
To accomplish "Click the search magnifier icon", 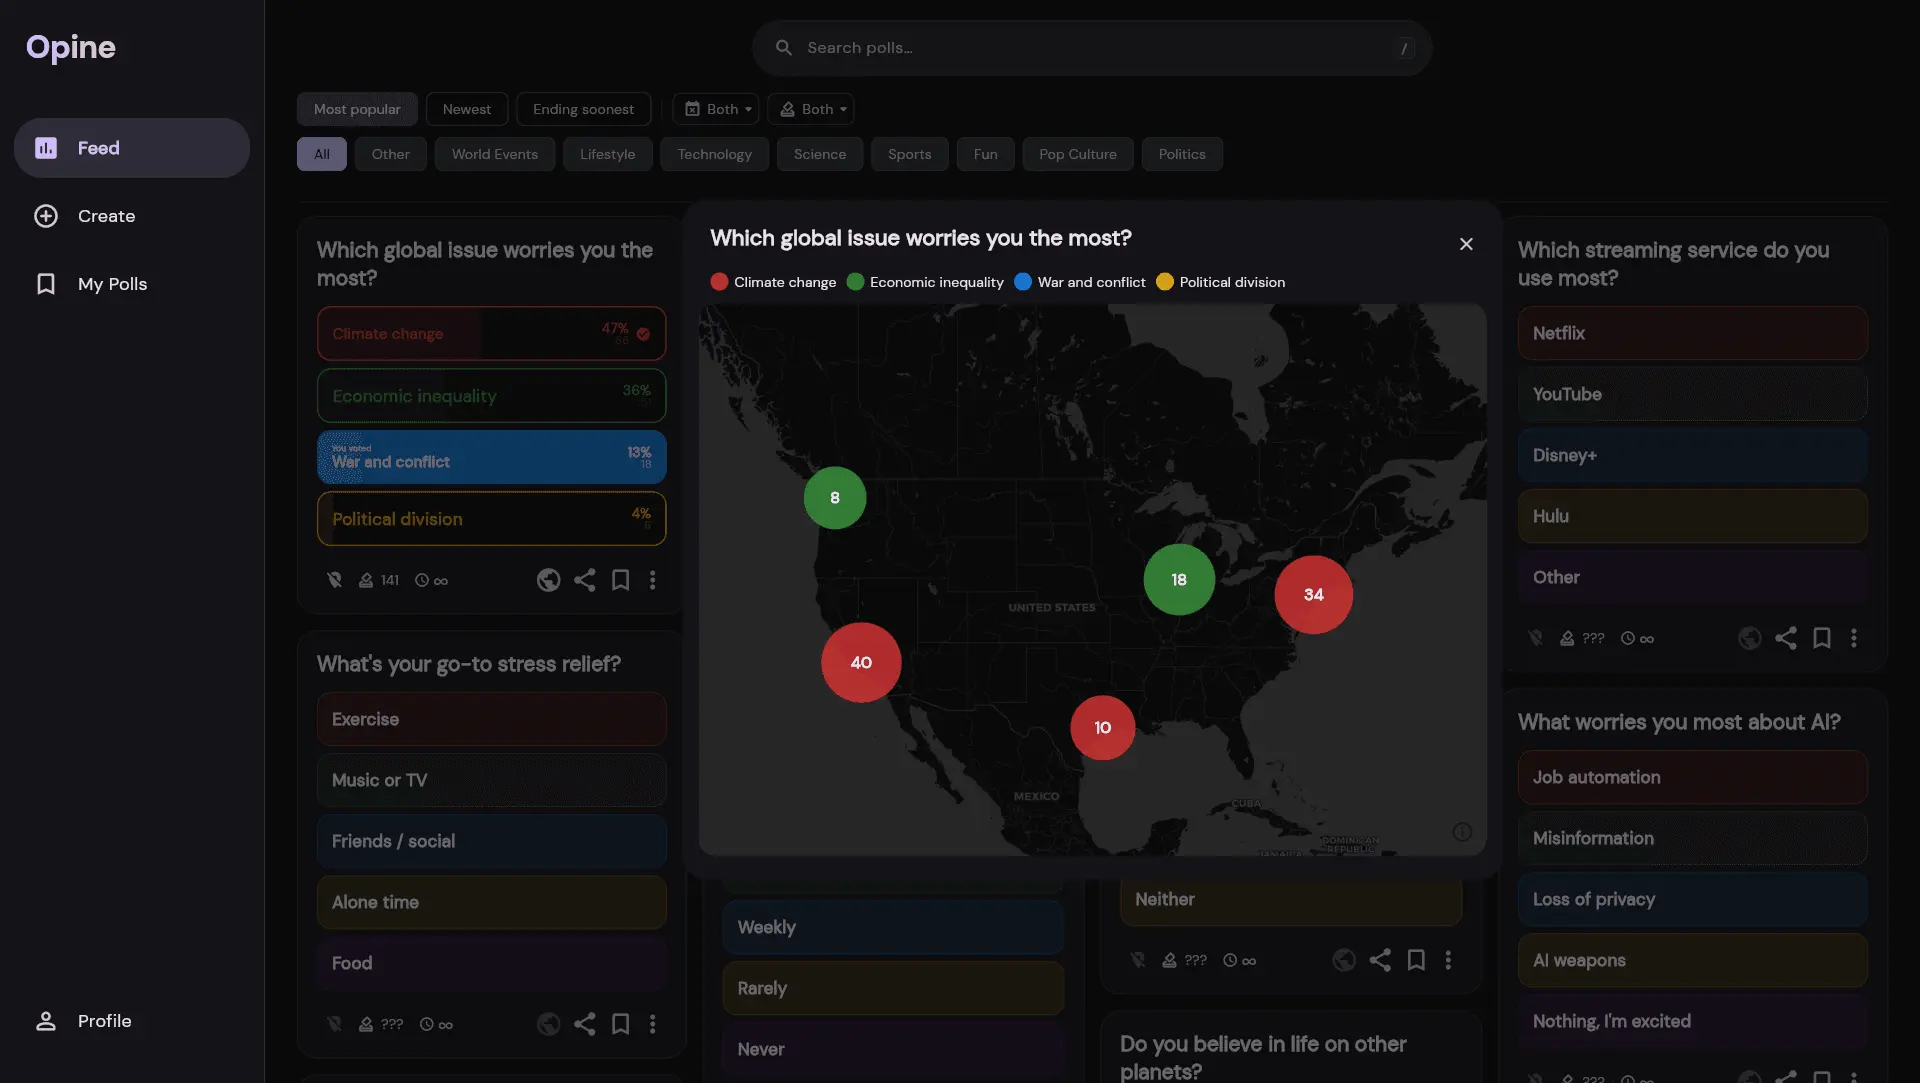I will [784, 48].
